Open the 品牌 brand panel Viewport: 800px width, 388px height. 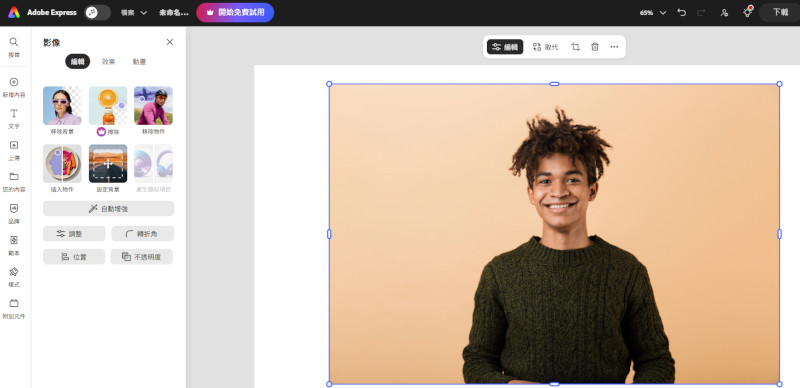[x=14, y=213]
